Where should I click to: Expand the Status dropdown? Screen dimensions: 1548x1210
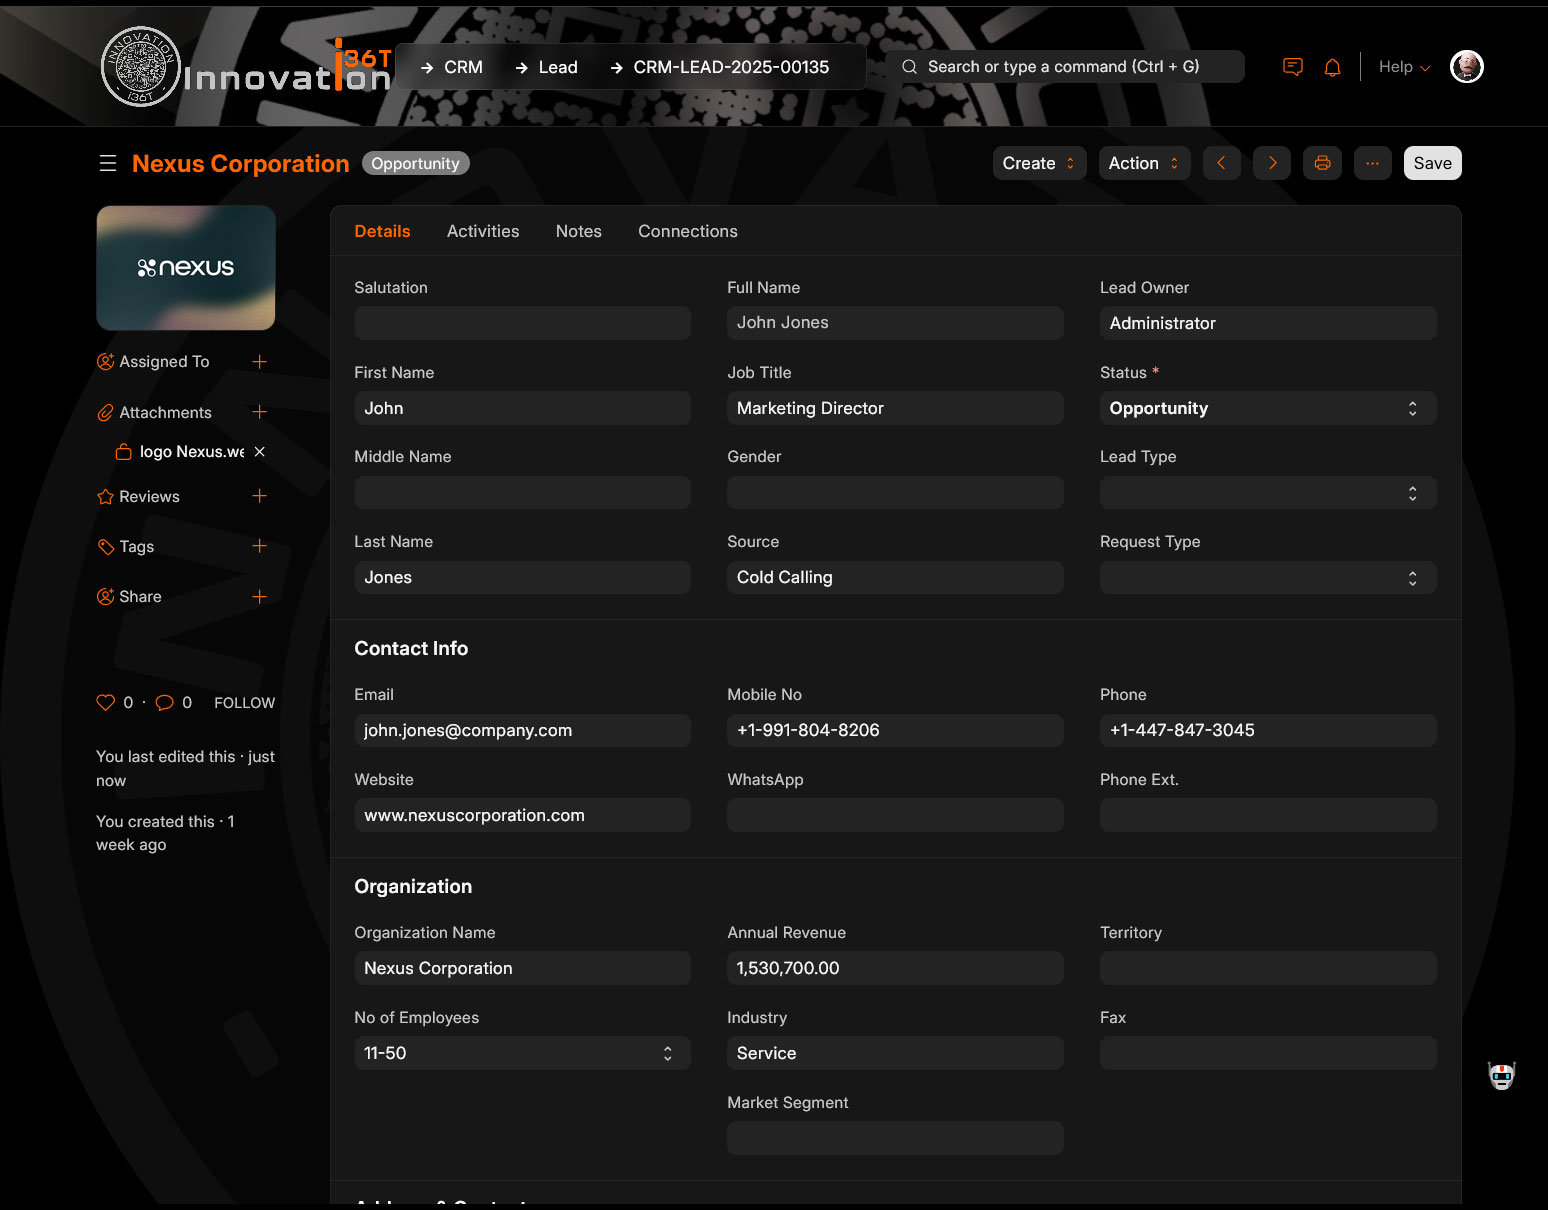click(x=1267, y=408)
